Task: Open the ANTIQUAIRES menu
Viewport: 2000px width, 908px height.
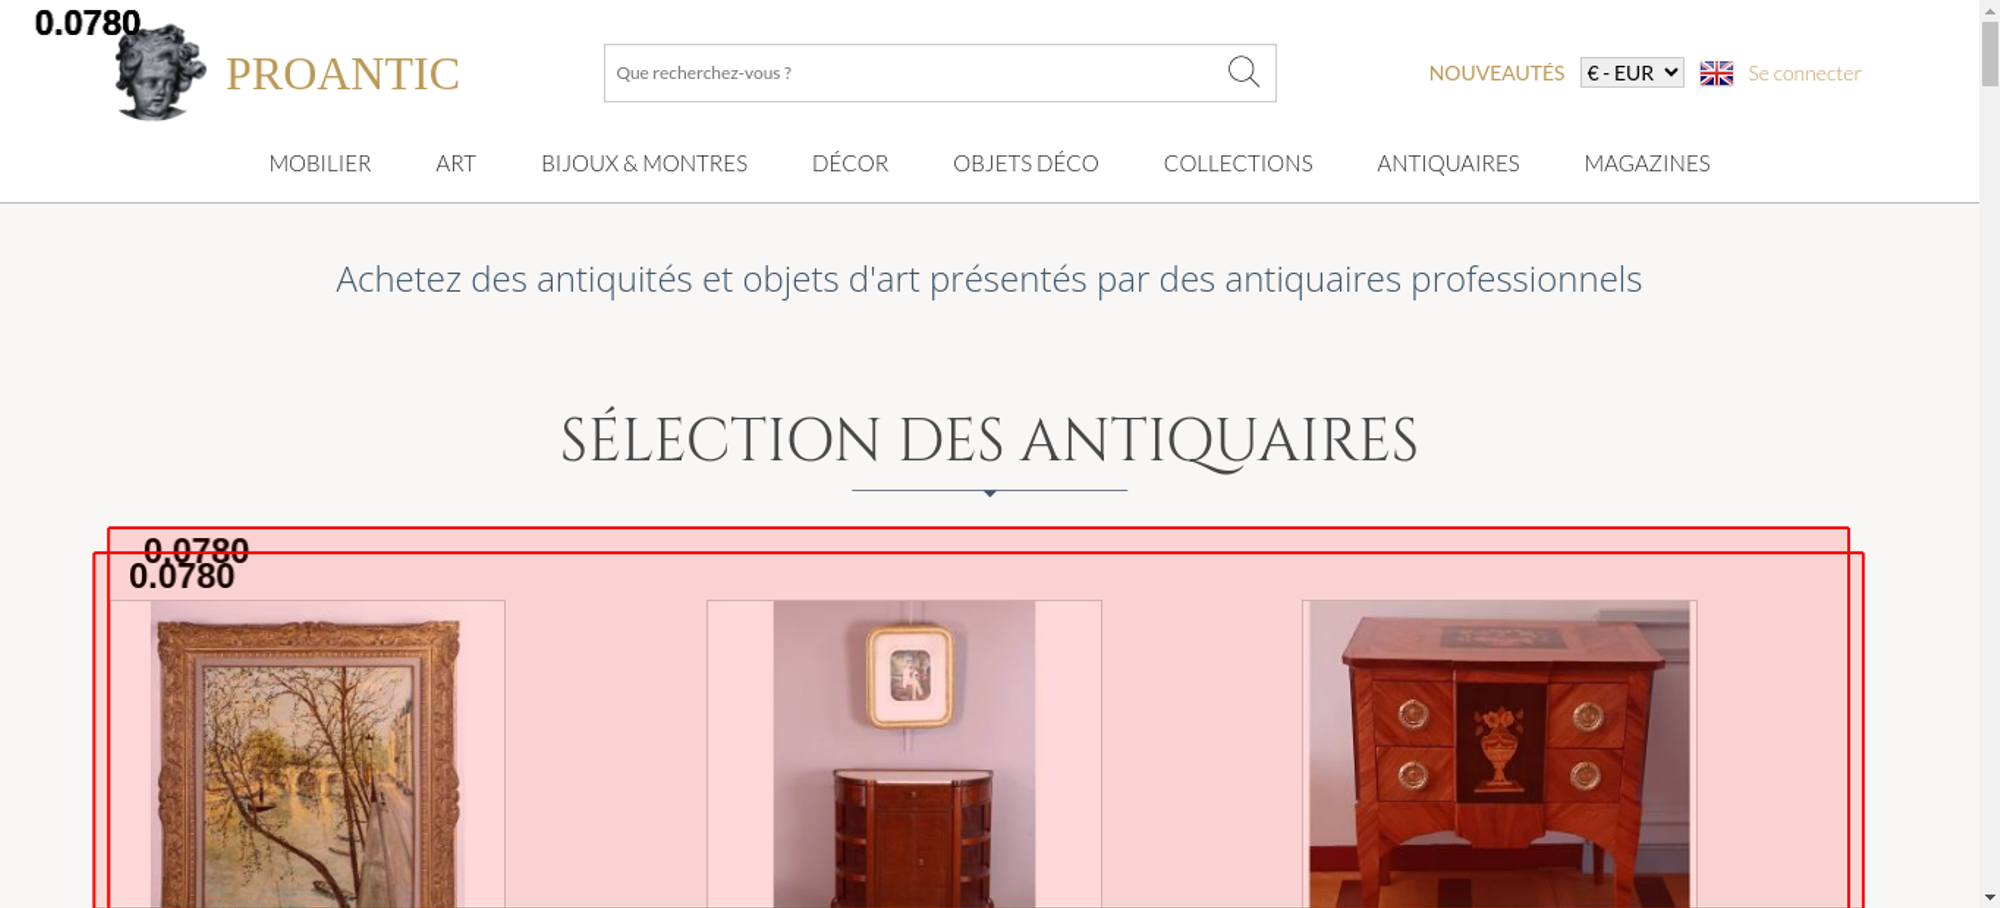Action: tap(1448, 163)
